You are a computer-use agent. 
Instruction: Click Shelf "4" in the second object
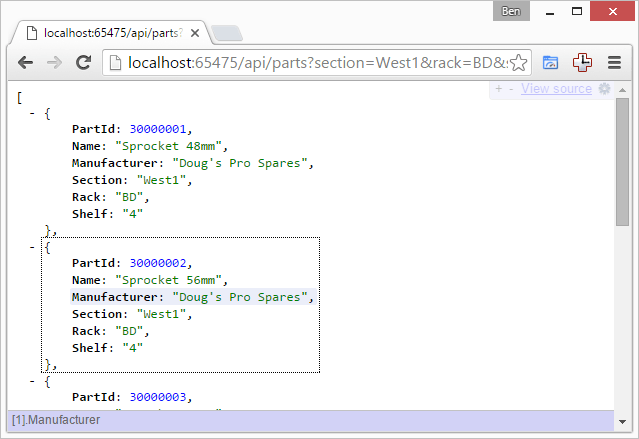click(133, 348)
